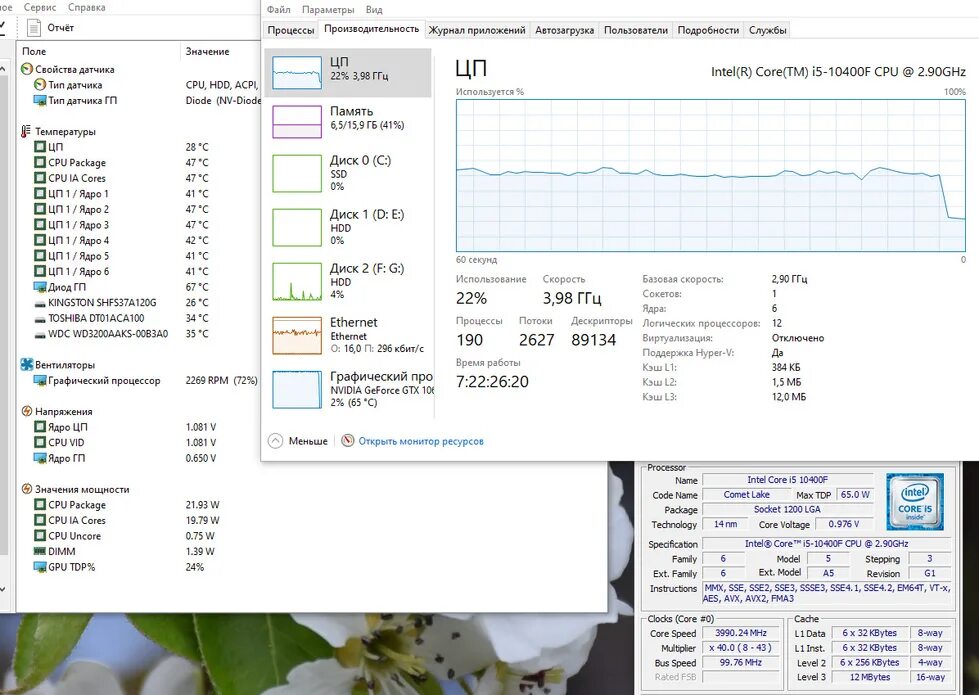Open the Сервис menu in AIDA64
979x695 pixels.
(40, 7)
